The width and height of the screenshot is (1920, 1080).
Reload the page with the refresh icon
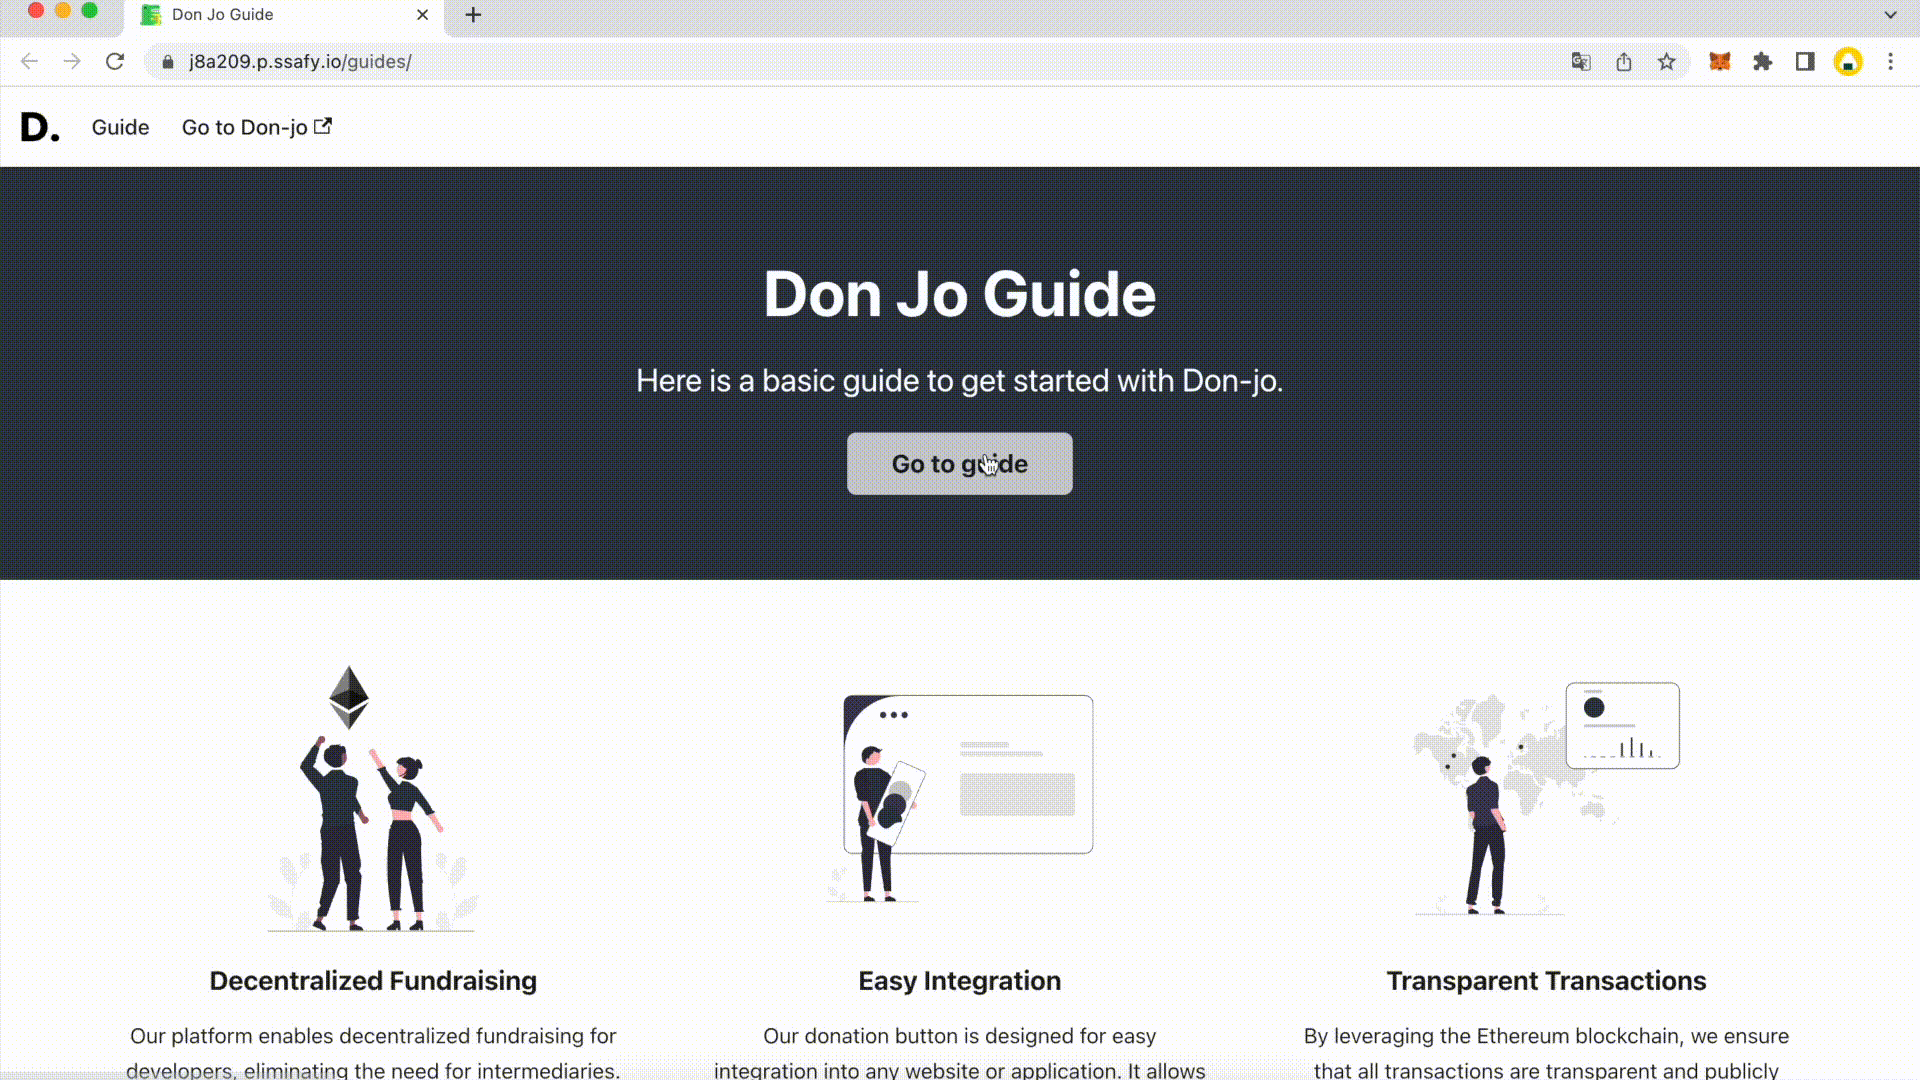tap(115, 61)
